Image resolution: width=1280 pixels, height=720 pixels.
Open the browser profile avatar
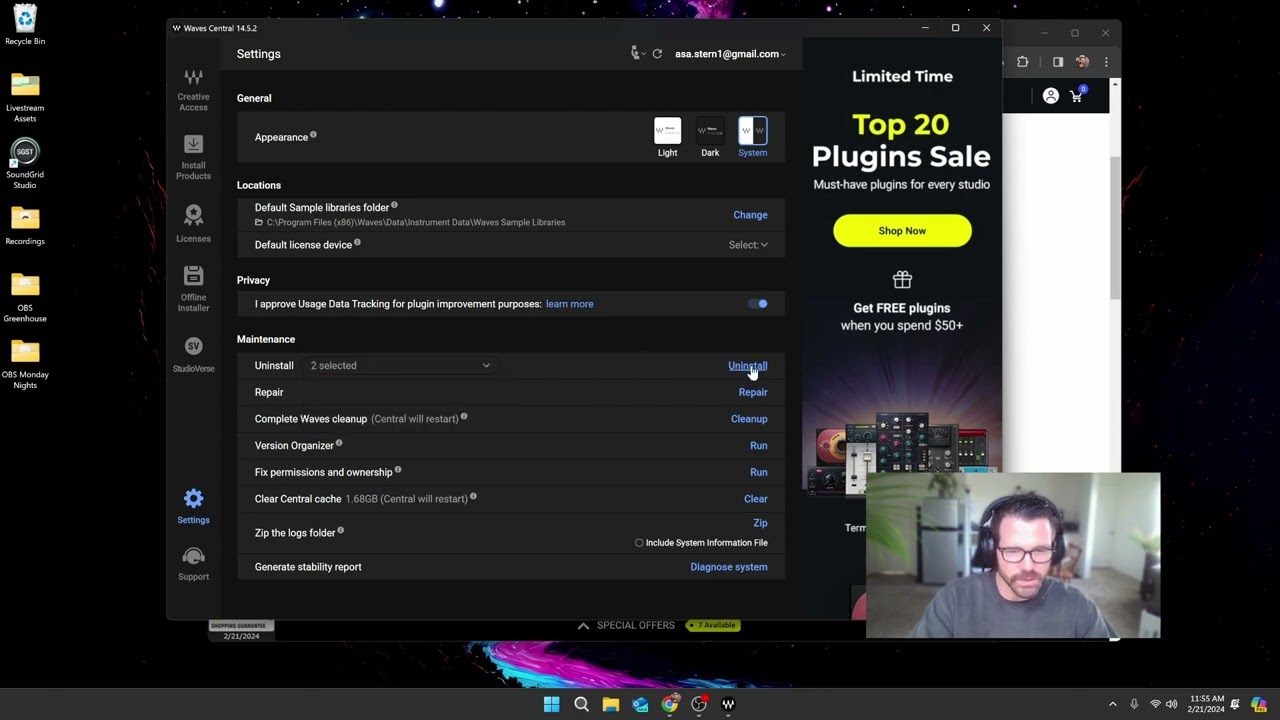click(x=1082, y=62)
